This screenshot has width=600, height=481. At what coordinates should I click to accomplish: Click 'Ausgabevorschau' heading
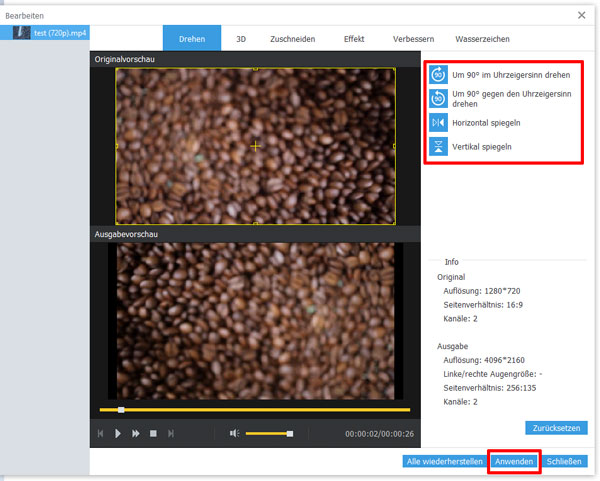point(126,234)
